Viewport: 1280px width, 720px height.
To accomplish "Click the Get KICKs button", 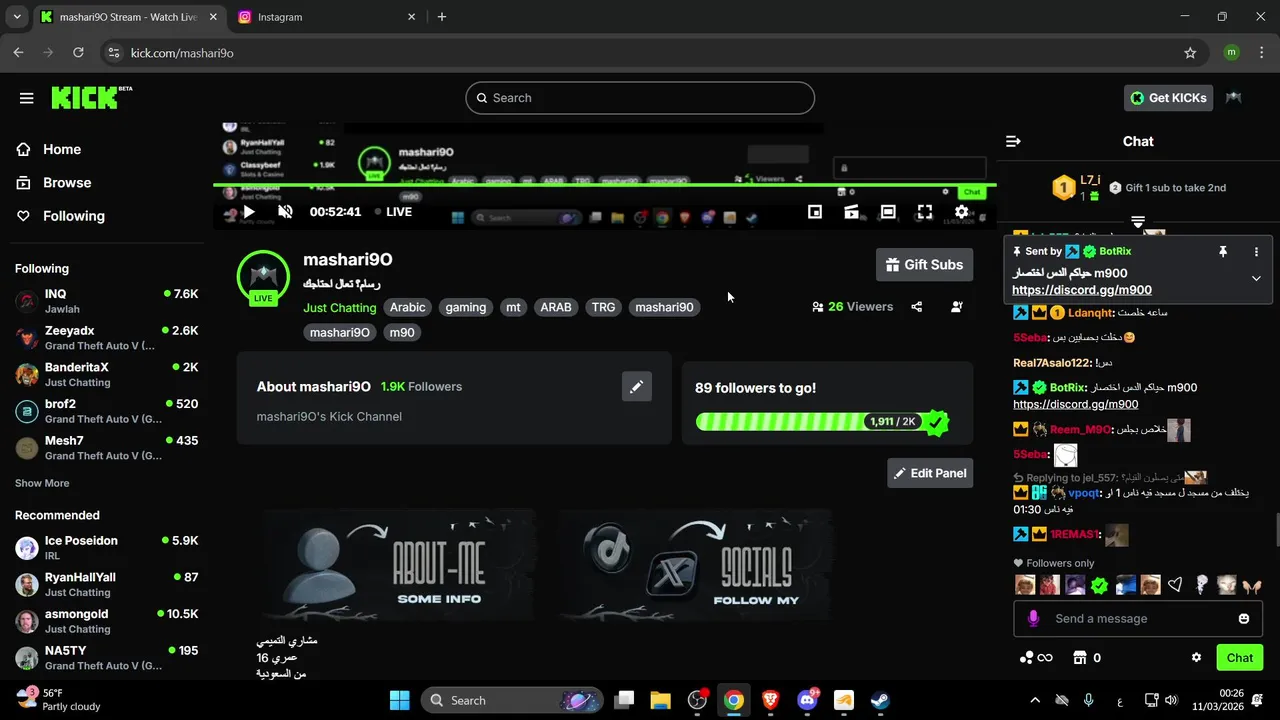I will click(x=1169, y=98).
